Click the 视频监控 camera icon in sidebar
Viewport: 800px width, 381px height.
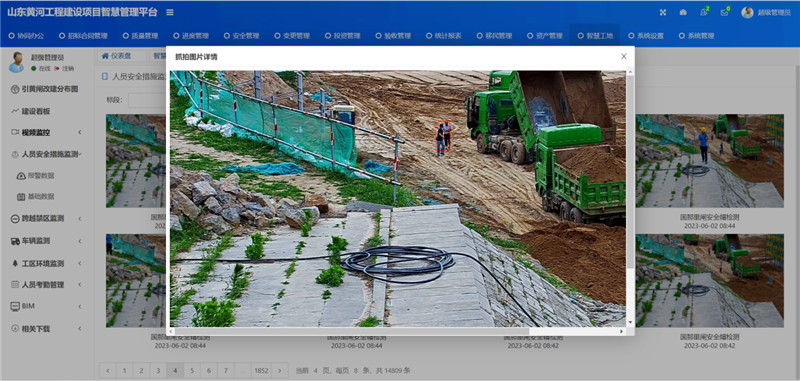[x=15, y=132]
